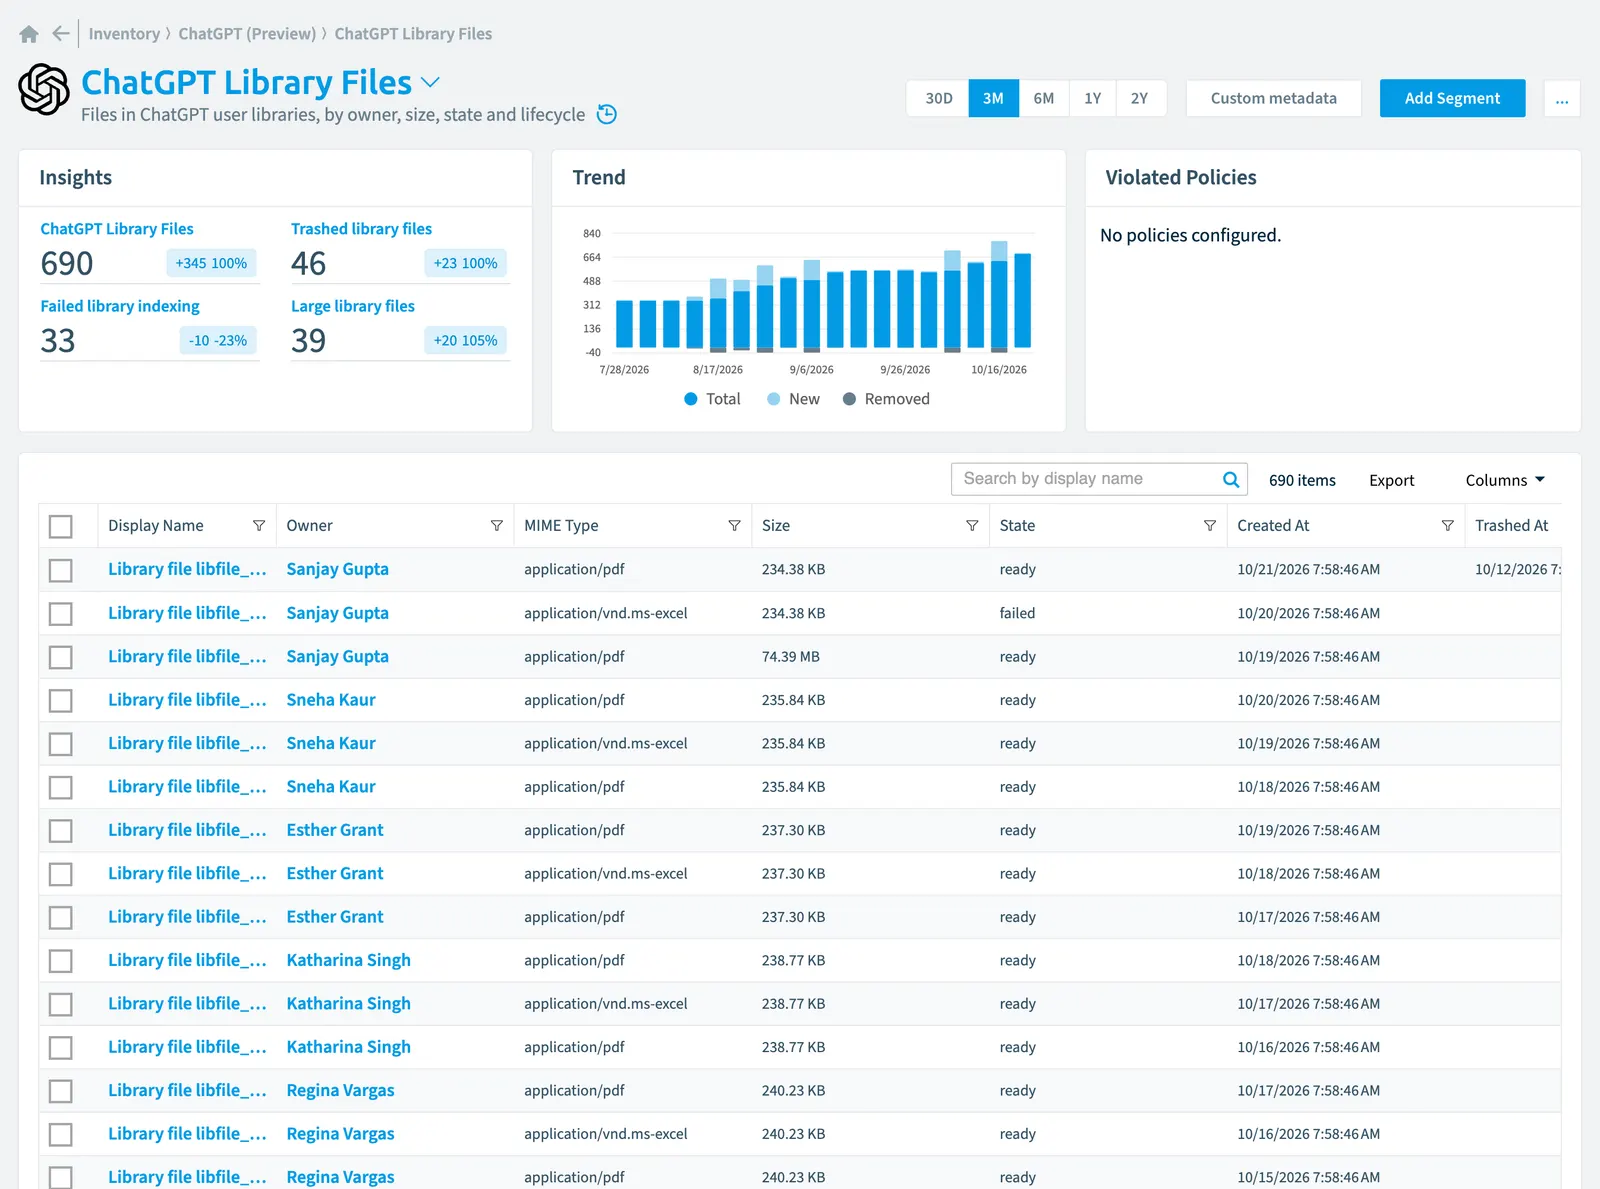Click the ChatGPT logo icon
The height and width of the screenshot is (1189, 1600).
pyautogui.click(x=44, y=89)
